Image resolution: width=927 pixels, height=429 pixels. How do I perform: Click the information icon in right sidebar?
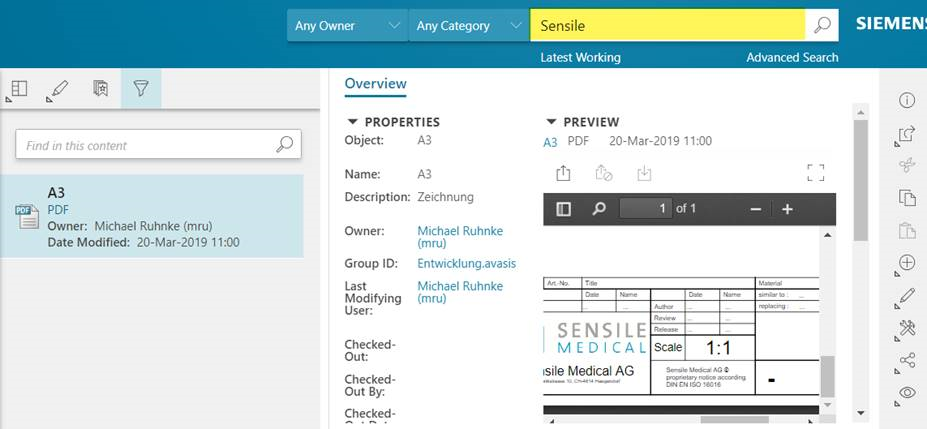click(907, 100)
